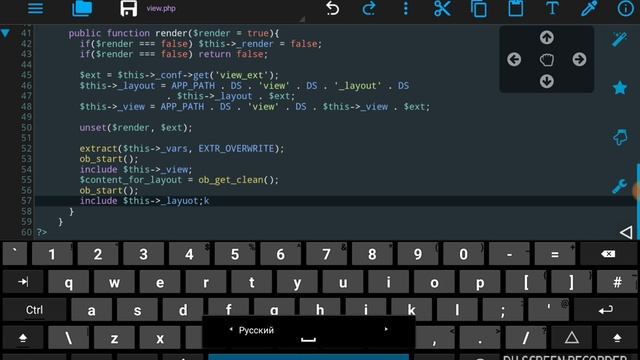The width and height of the screenshot is (640, 360).
Task: Undo the last edit
Action: click(x=332, y=8)
